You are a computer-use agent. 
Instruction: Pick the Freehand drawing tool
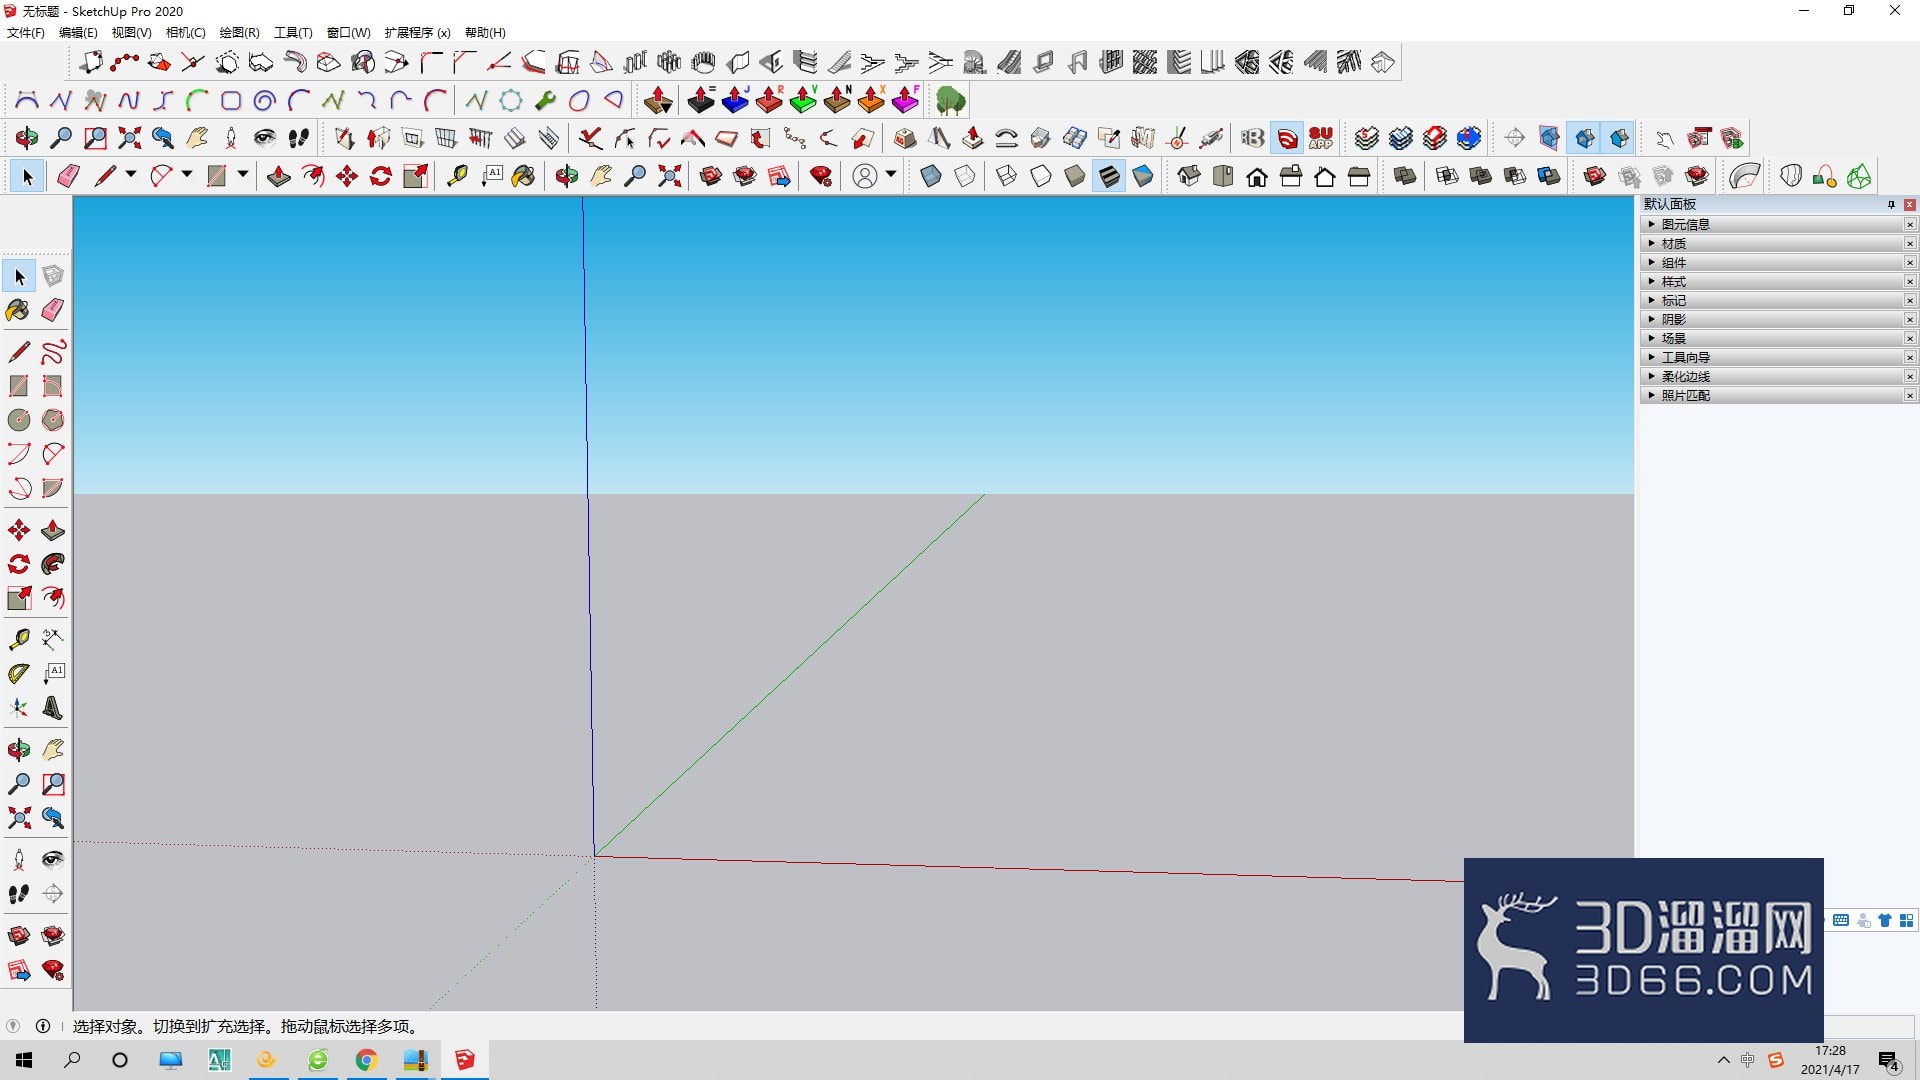tap(53, 352)
